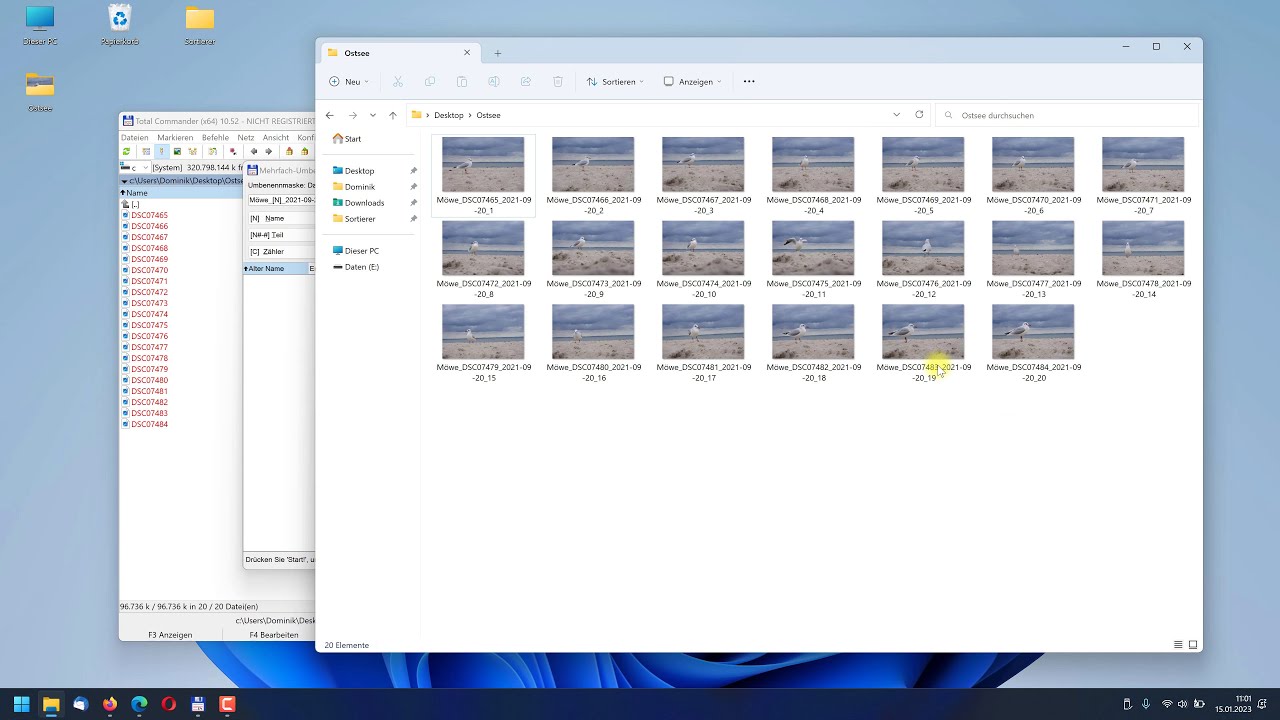1280x720 pixels.
Task: Open Firefox from the taskbar
Action: 110,704
